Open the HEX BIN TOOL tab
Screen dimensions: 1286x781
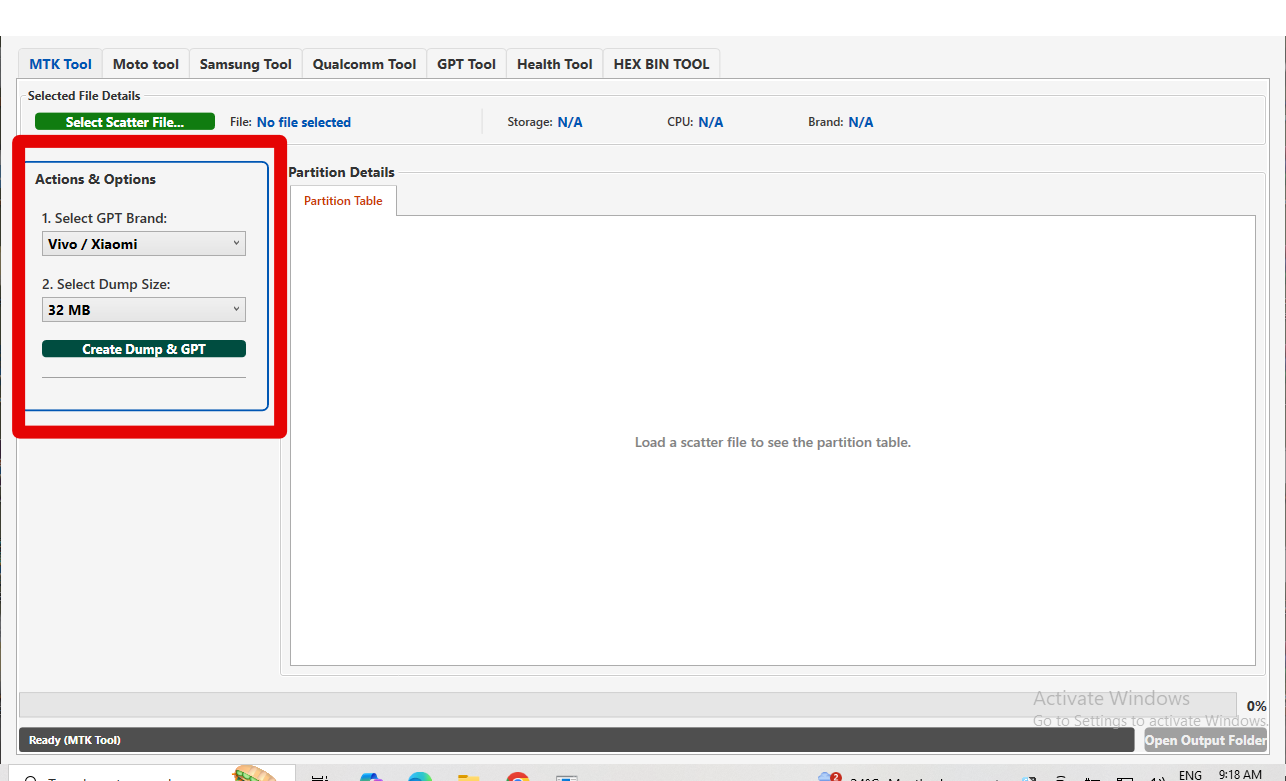661,64
